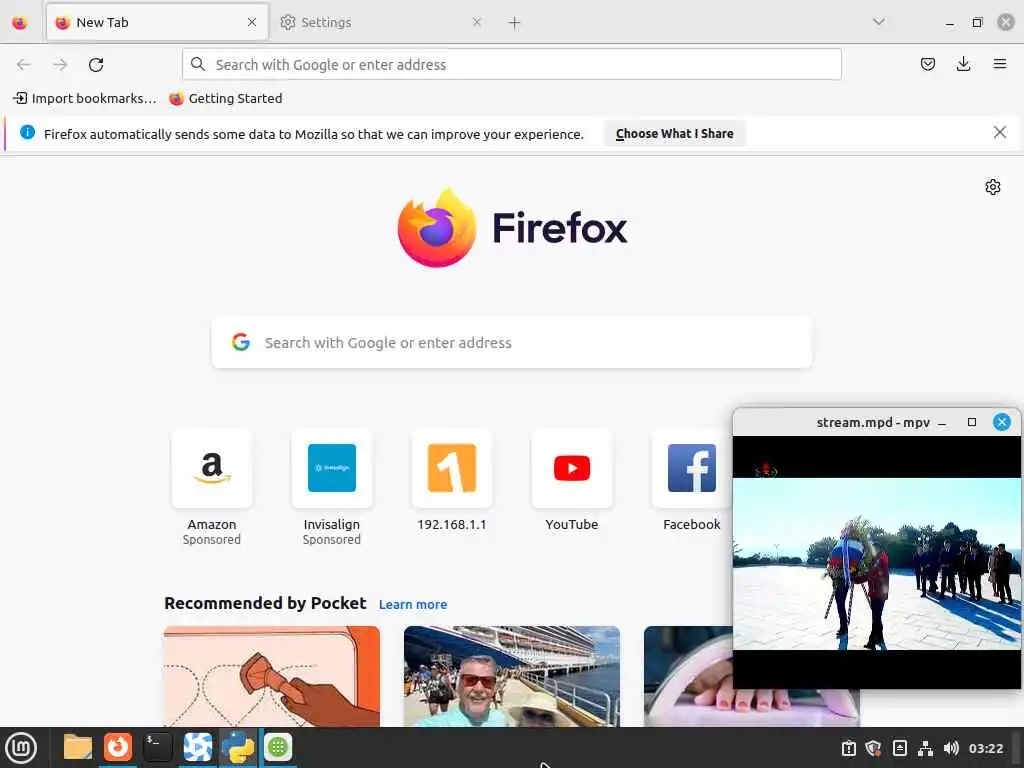
Task: Open Files manager from the taskbar
Action: [78, 747]
